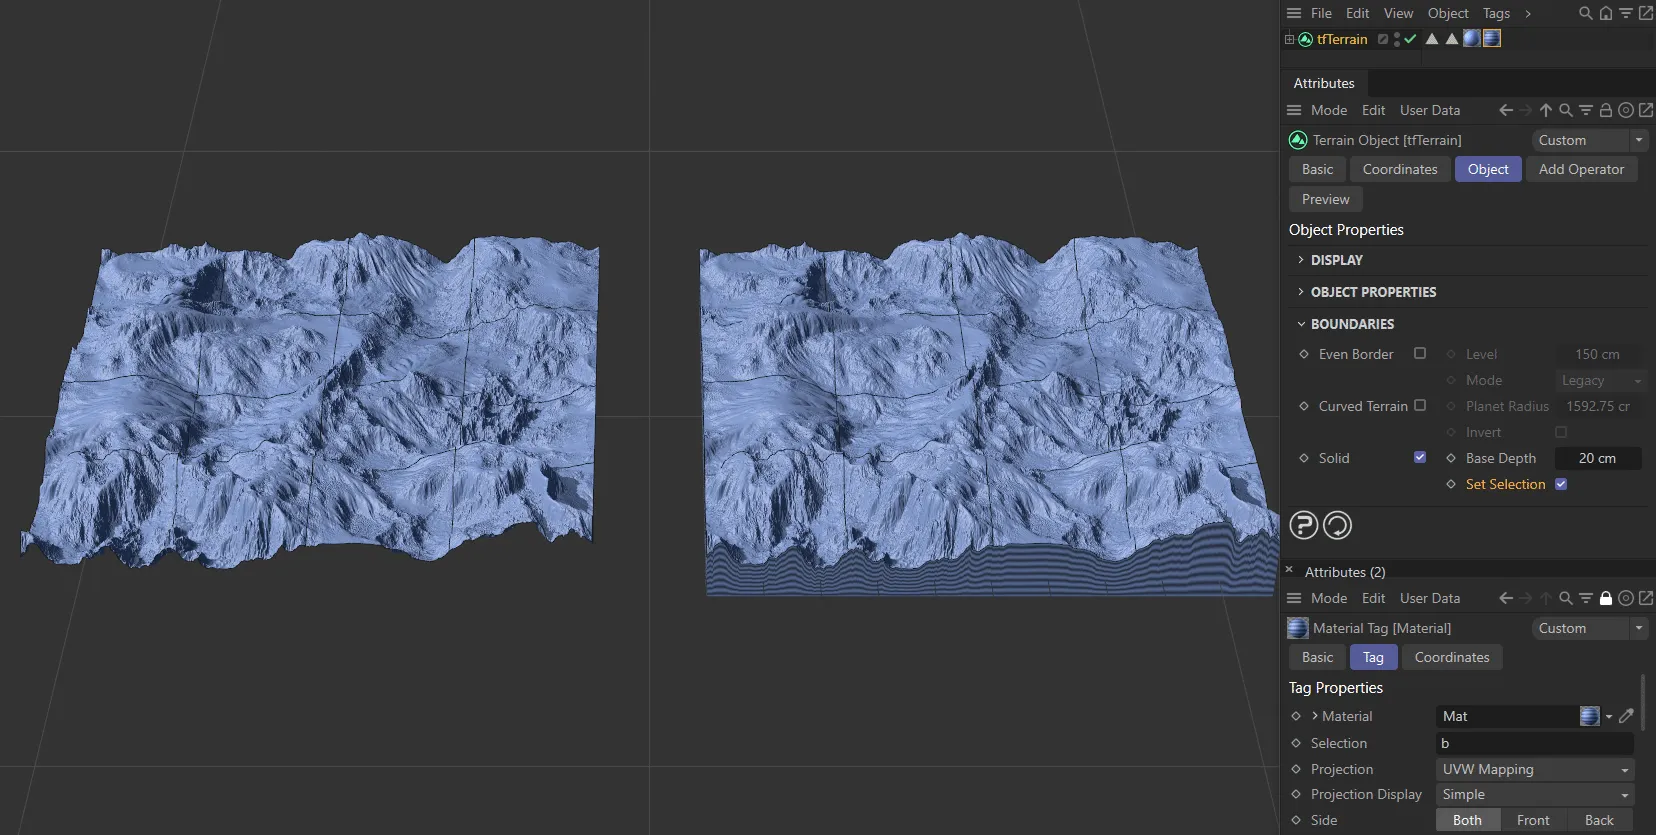Click the new window icon in upper Attributes panel
The height and width of the screenshot is (835, 1656).
click(1646, 110)
